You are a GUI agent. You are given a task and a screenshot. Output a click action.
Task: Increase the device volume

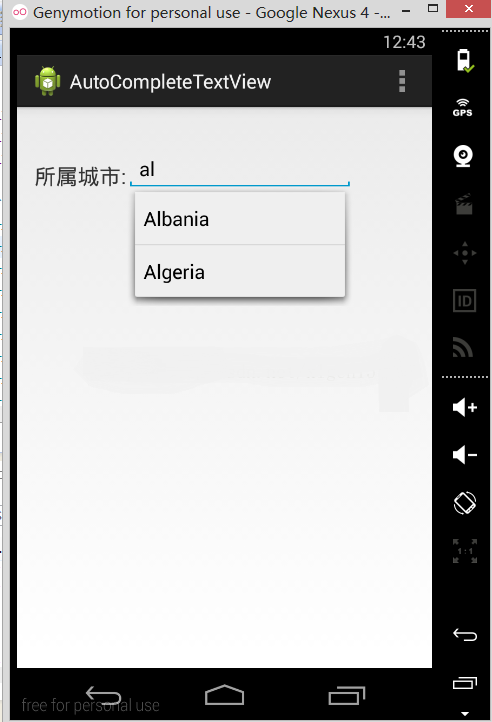[x=464, y=408]
